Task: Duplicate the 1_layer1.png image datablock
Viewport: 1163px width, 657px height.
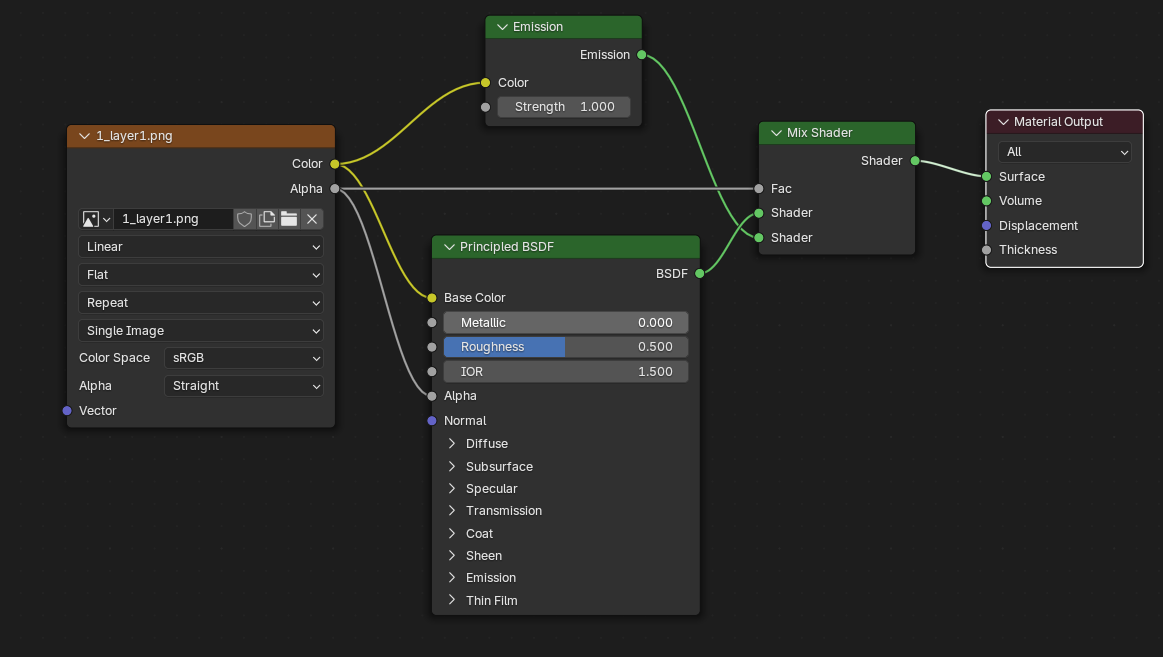Action: tap(266, 218)
